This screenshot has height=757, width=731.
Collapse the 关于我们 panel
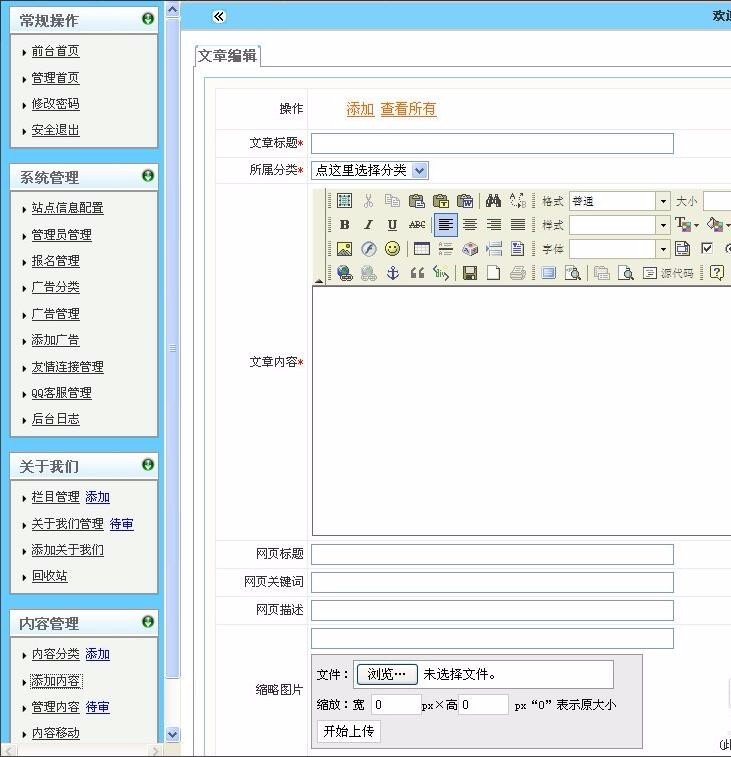(148, 464)
